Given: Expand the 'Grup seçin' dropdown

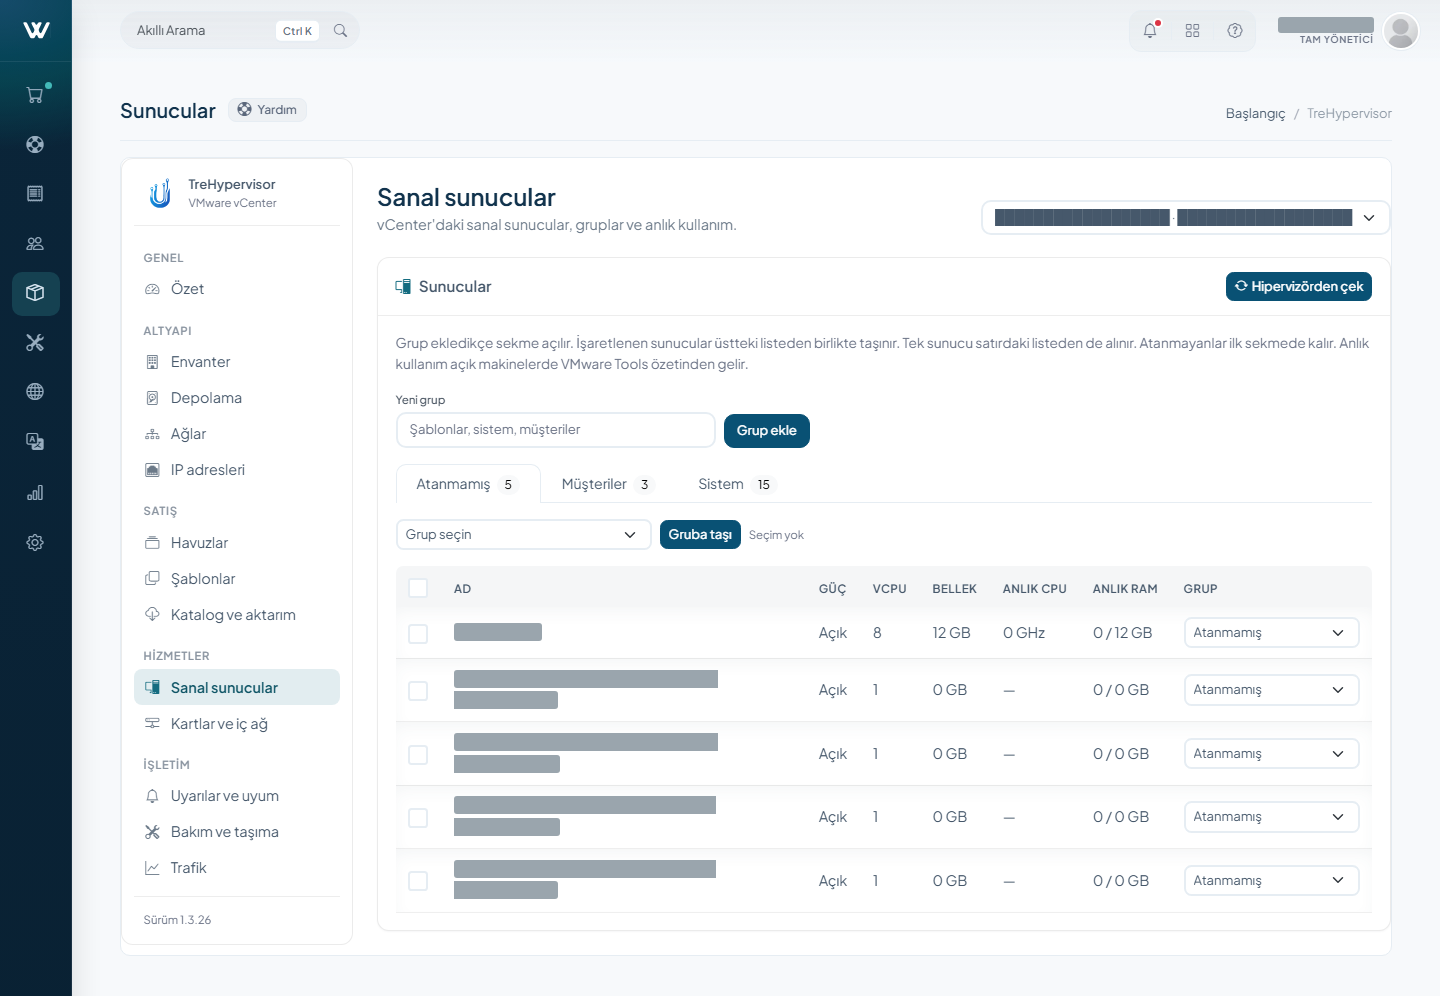Looking at the screenshot, I should pyautogui.click(x=523, y=535).
